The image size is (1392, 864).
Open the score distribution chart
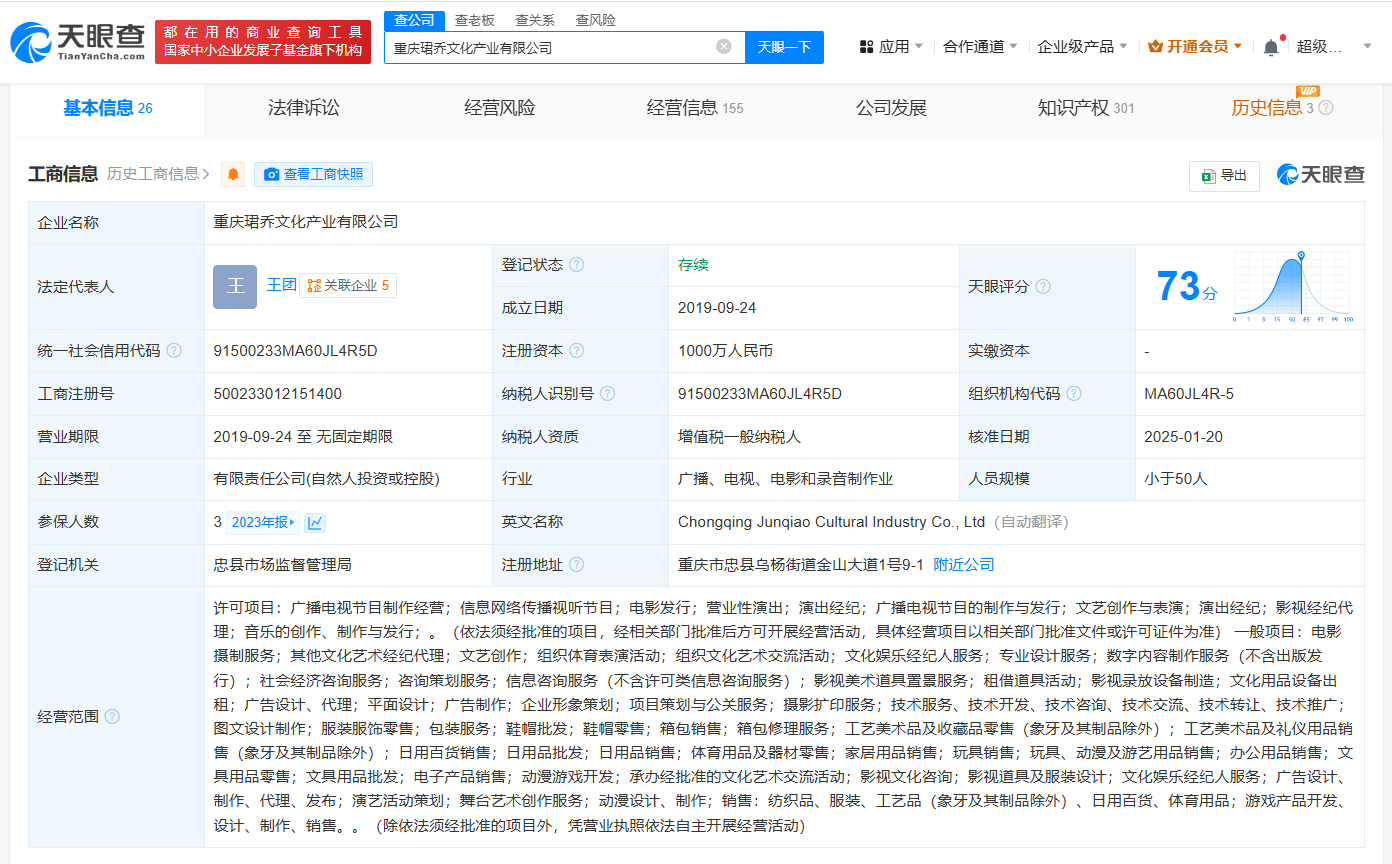pos(1293,287)
